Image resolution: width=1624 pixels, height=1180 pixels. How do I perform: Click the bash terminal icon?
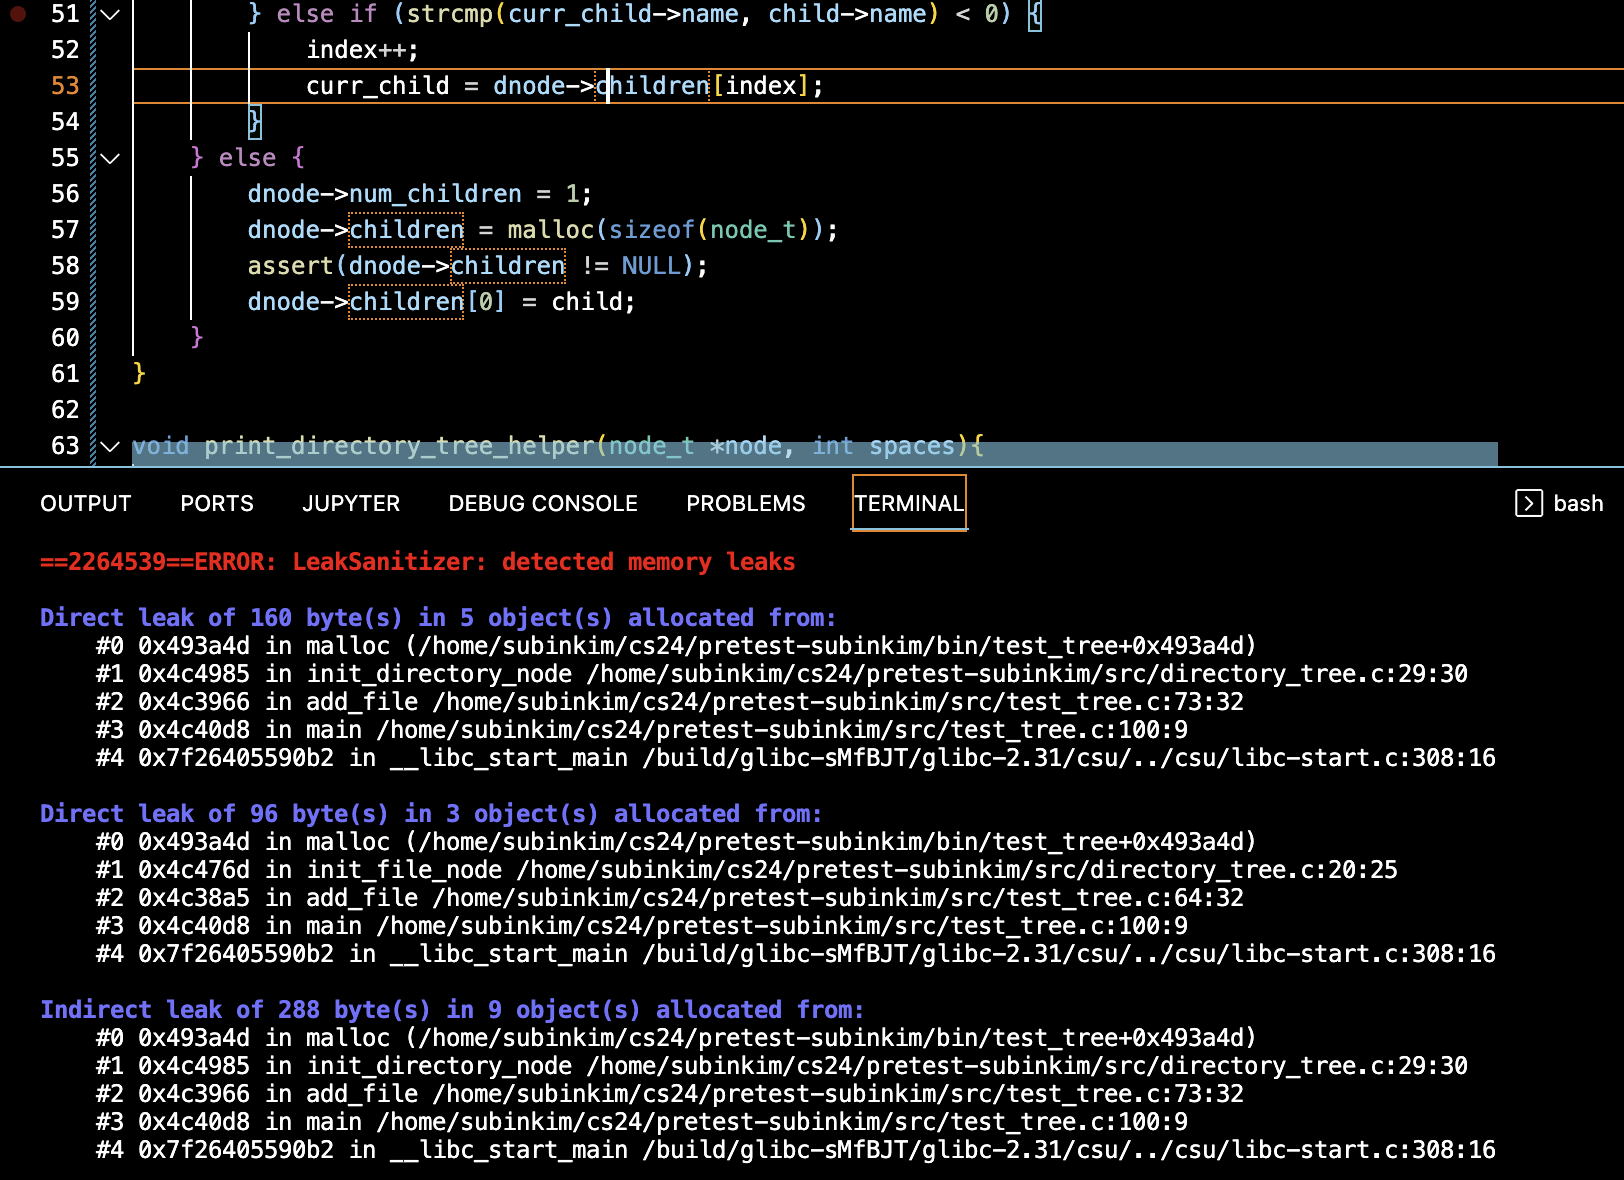click(1528, 503)
